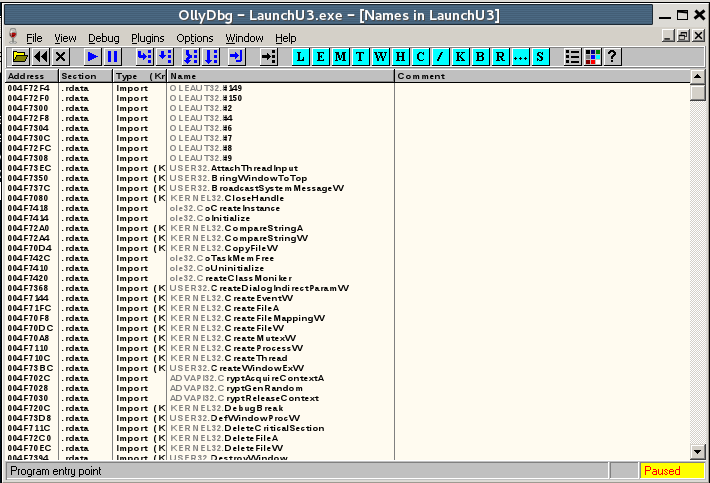Viewport: 710px width, 483px height.
Task: Select the KERNEL32.CreateMutexW row
Action: coord(348,338)
